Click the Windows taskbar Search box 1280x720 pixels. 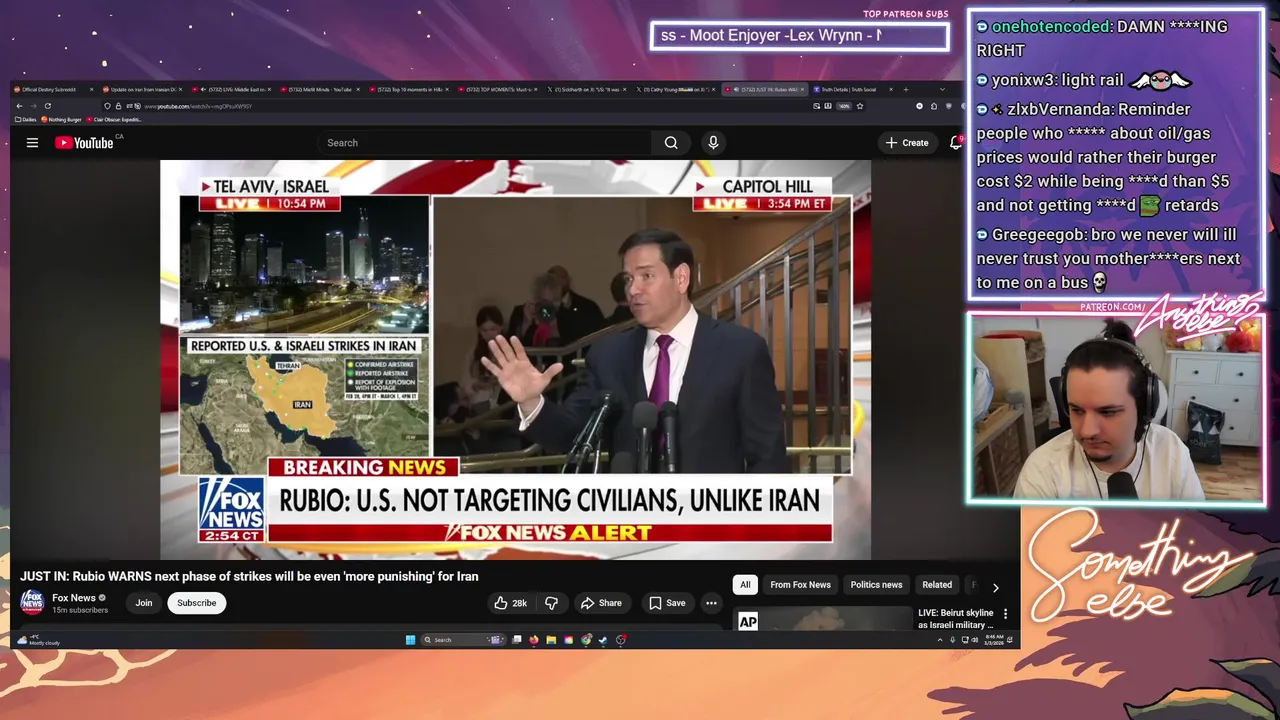464,640
